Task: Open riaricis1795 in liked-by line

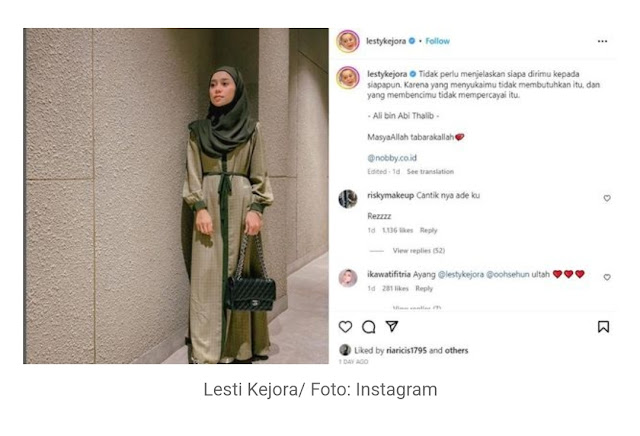Action: point(407,350)
